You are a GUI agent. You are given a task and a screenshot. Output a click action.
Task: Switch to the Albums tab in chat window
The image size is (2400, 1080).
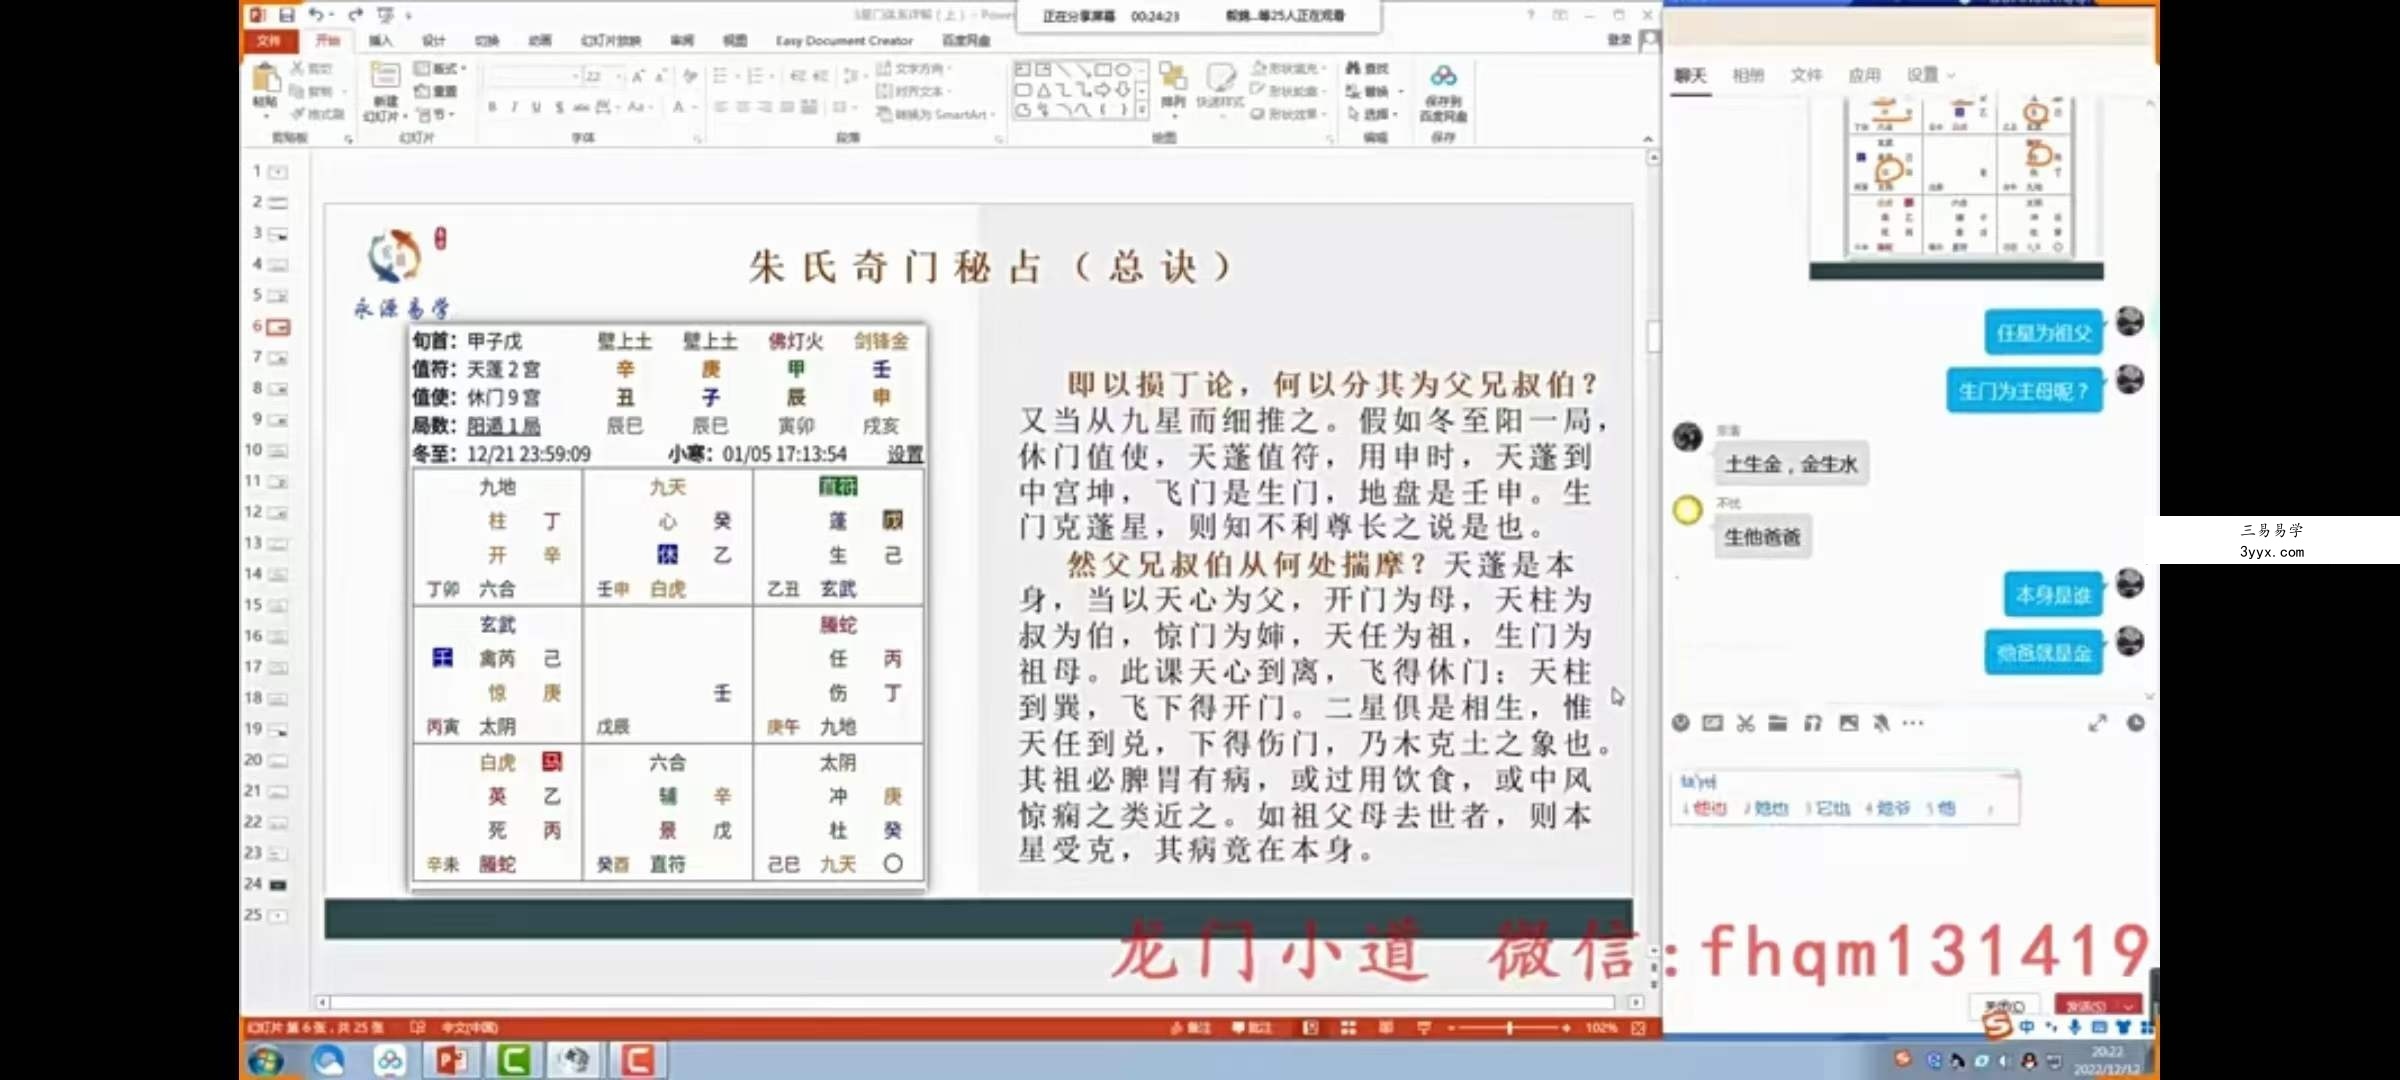pyautogui.click(x=1748, y=75)
